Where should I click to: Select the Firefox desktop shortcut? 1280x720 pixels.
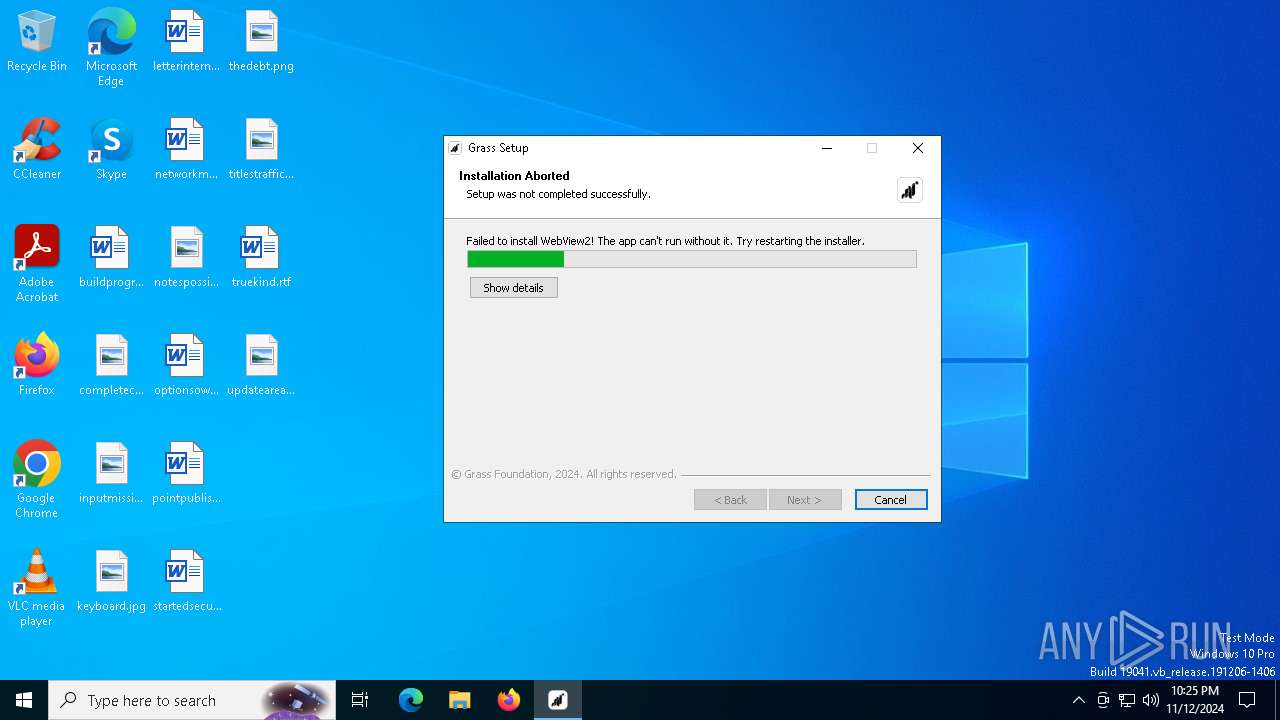(x=37, y=366)
